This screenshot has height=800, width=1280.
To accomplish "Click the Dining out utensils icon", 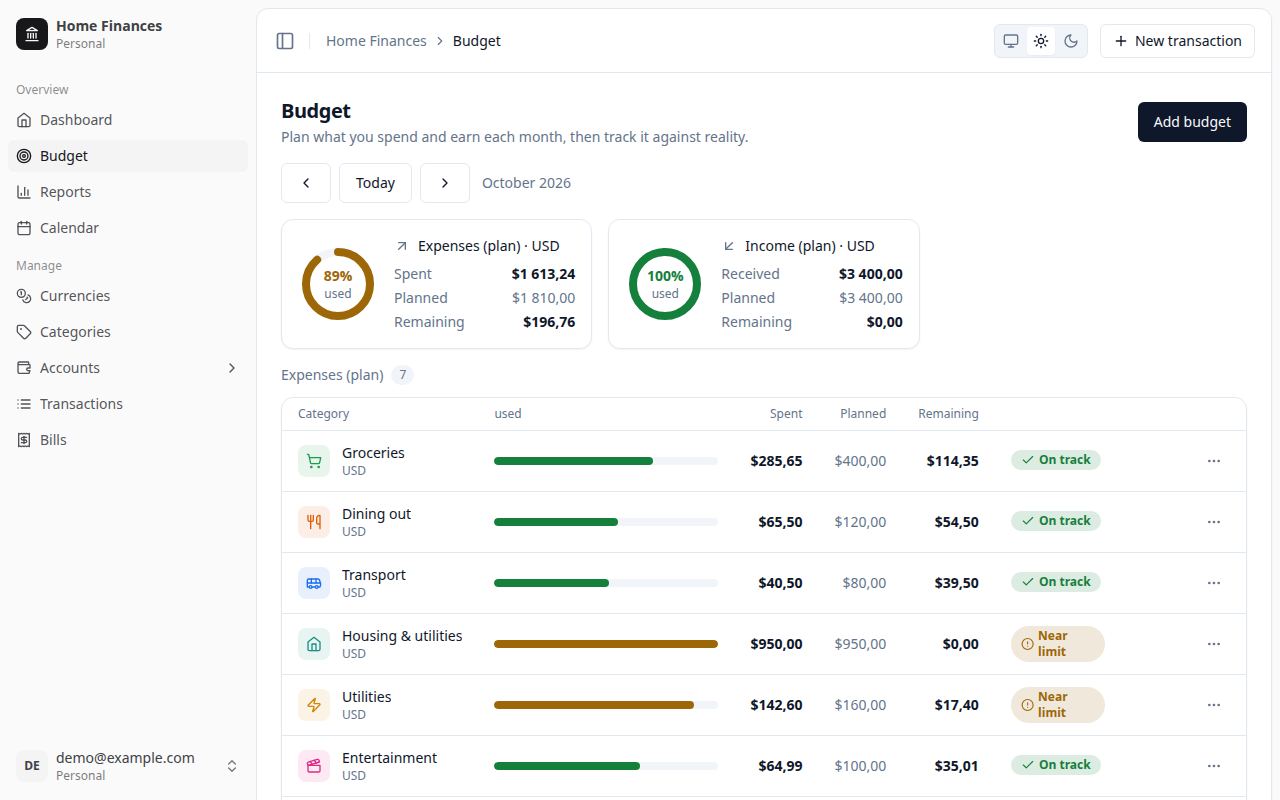I will click(314, 522).
